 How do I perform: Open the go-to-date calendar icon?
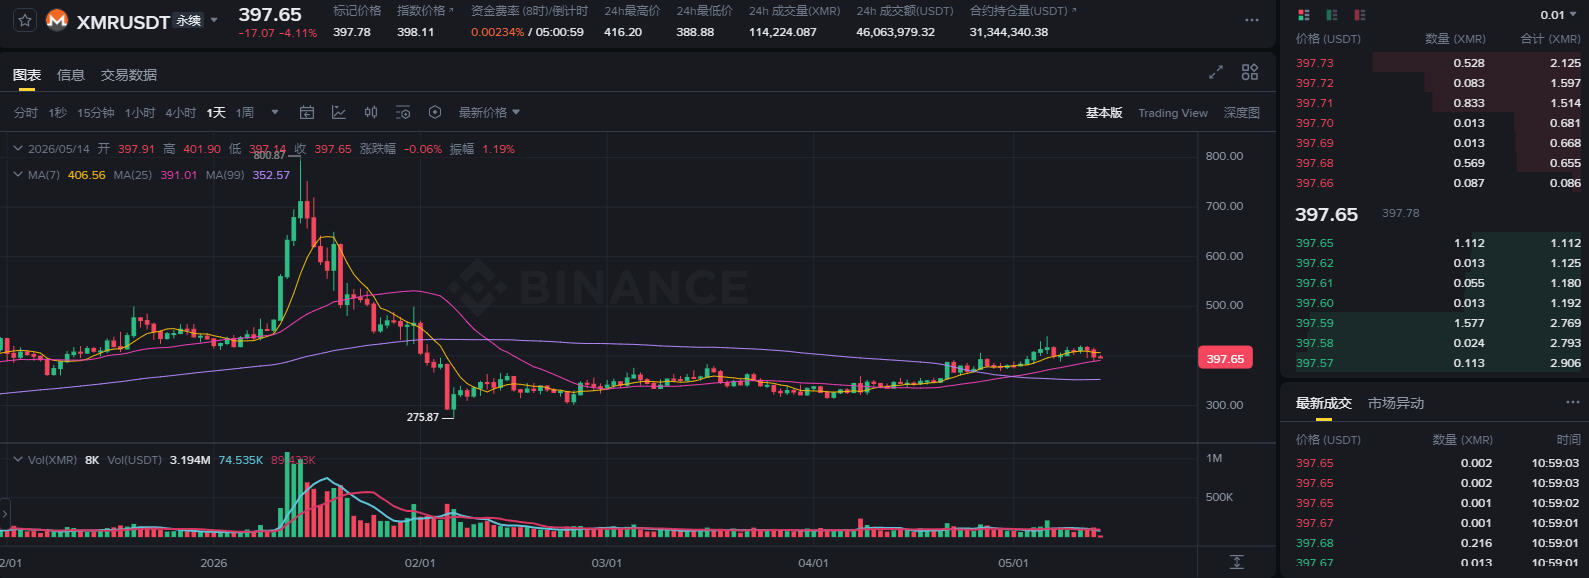(307, 113)
